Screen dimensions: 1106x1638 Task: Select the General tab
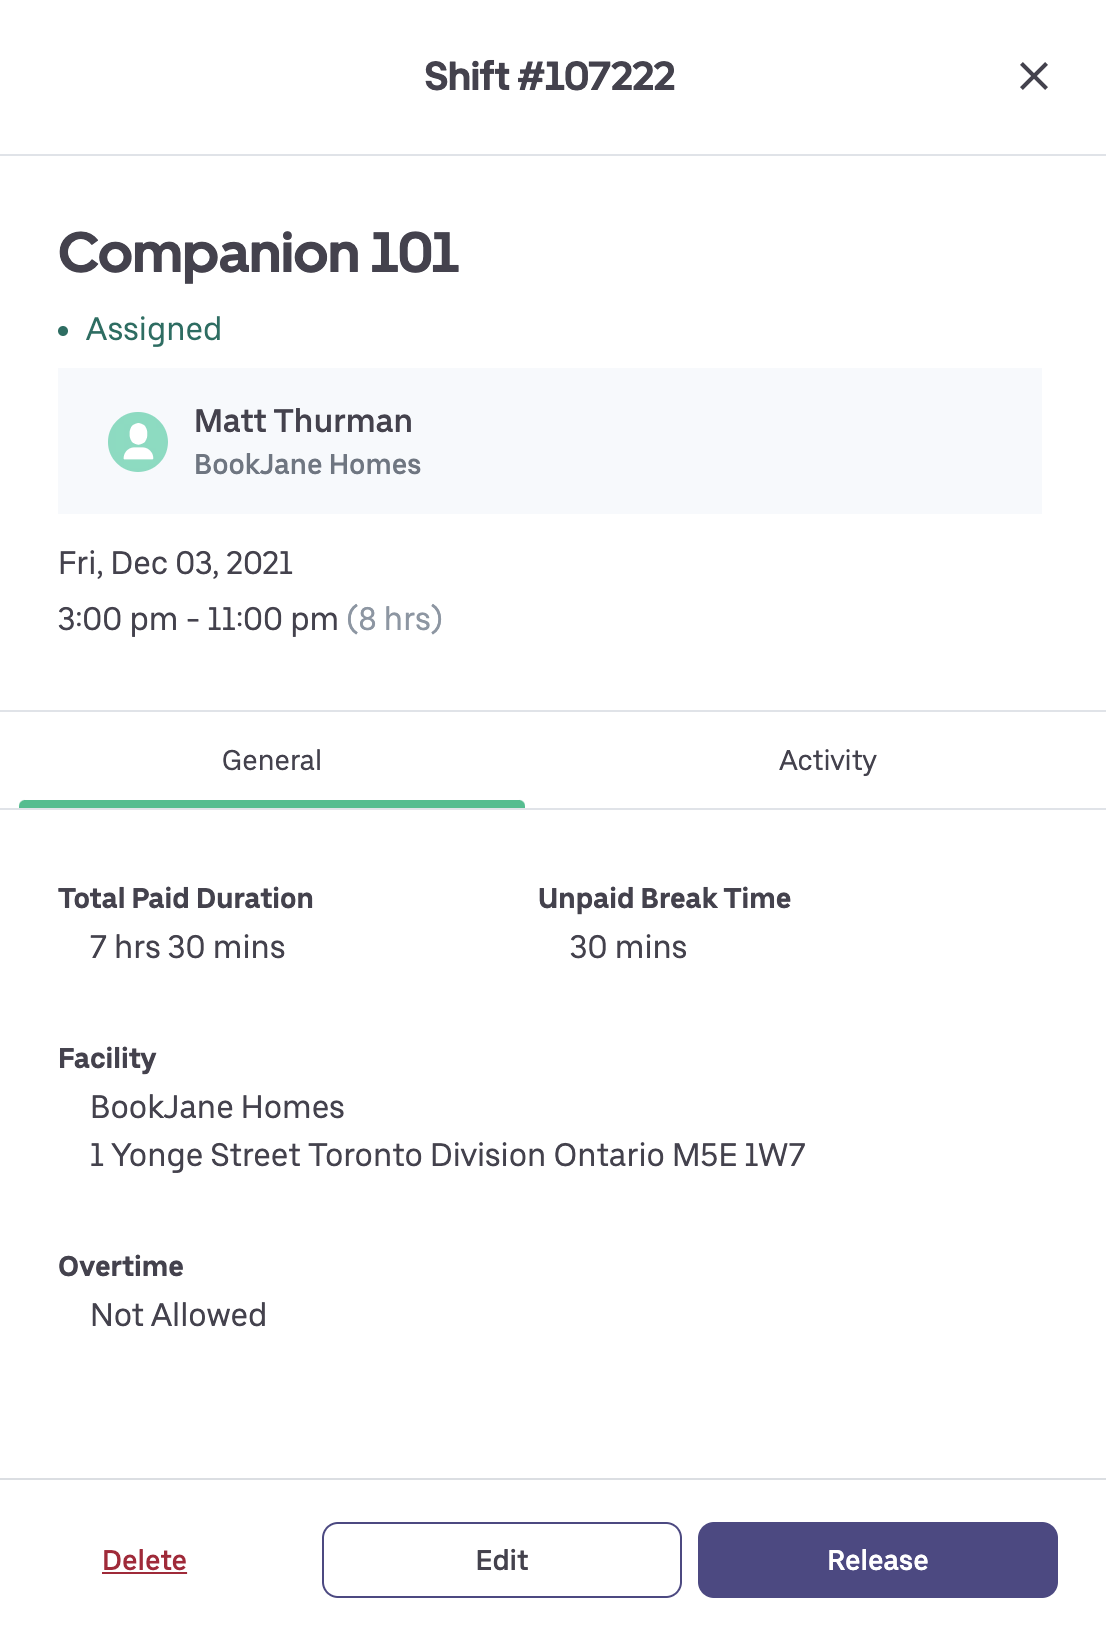tap(272, 761)
